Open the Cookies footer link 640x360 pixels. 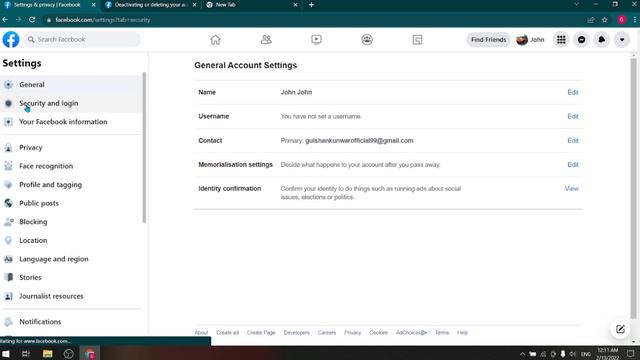pyautogui.click(x=378, y=333)
